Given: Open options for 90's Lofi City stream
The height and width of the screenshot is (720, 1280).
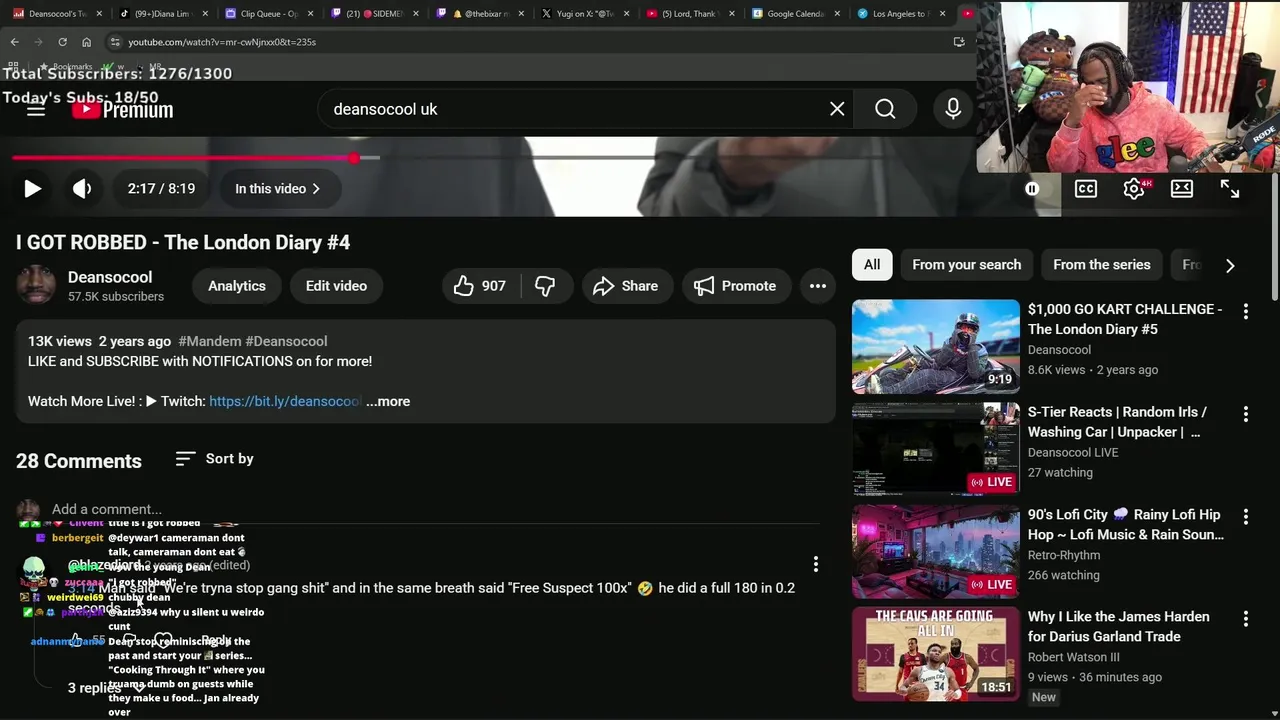Looking at the screenshot, I should pyautogui.click(x=1246, y=517).
